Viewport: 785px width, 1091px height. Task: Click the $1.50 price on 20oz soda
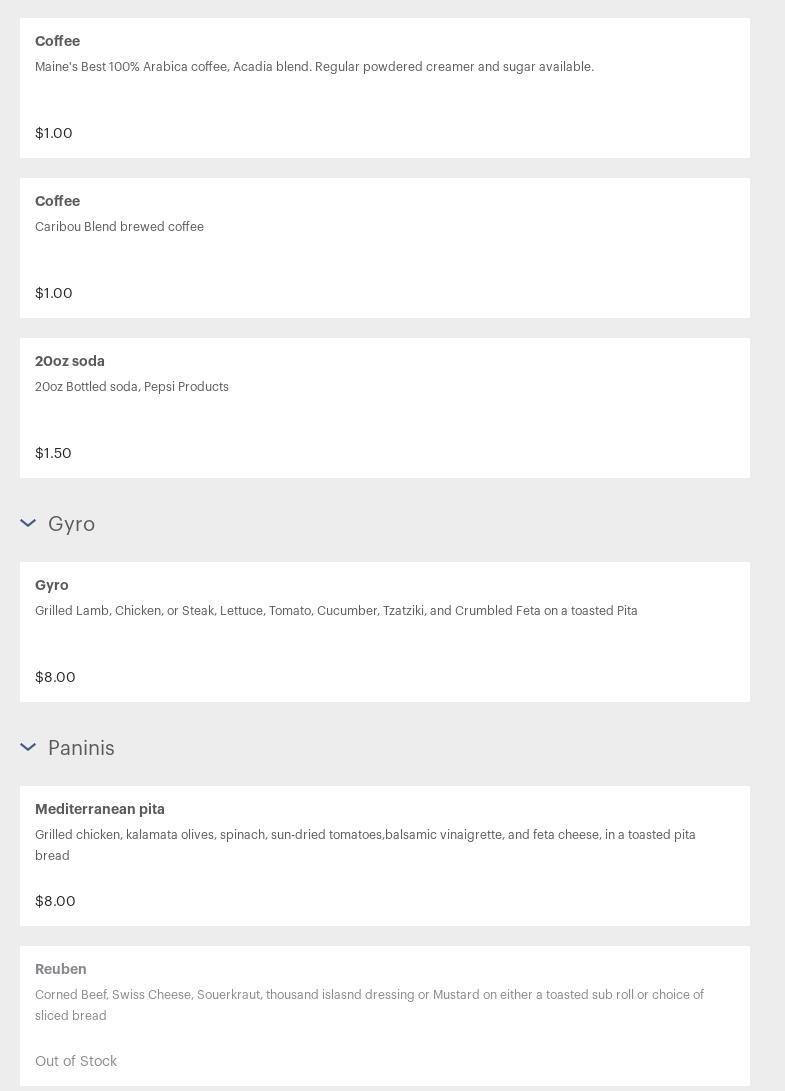pos(53,453)
